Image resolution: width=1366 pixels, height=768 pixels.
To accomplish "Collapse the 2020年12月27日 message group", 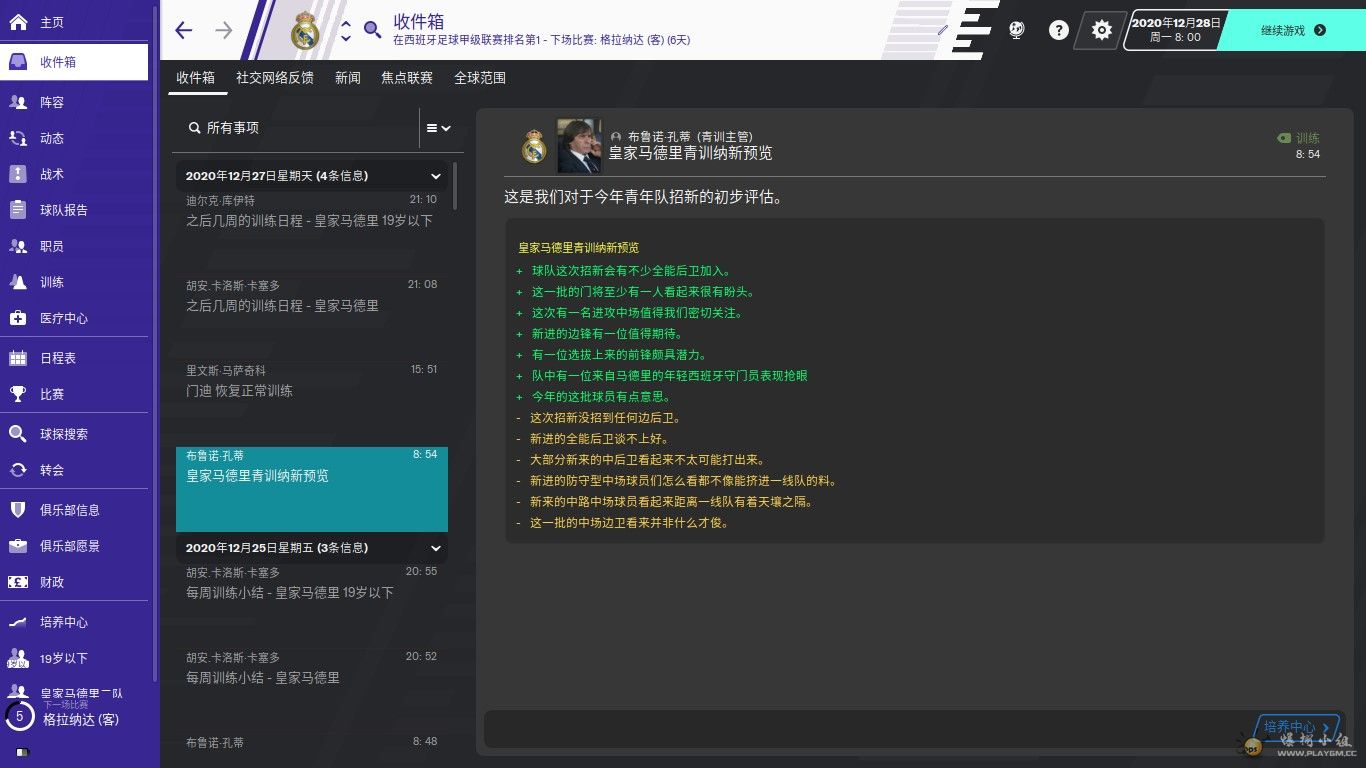I will click(x=436, y=176).
